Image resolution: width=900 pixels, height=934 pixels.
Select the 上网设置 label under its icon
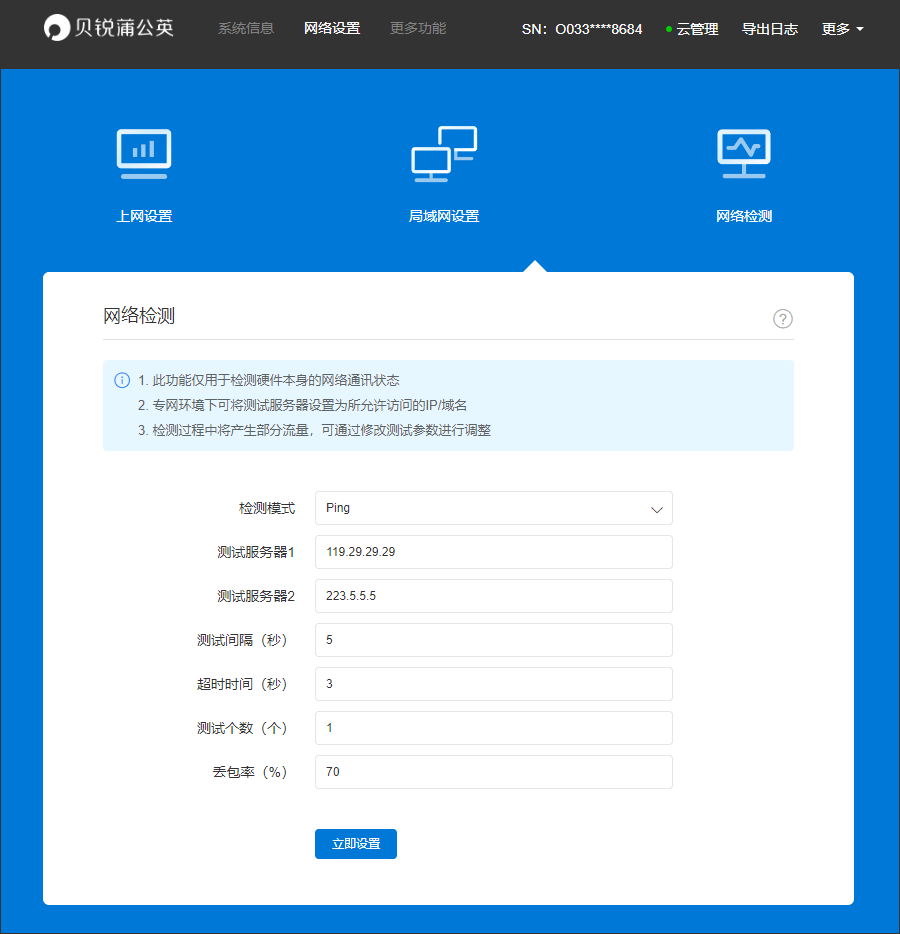143,215
